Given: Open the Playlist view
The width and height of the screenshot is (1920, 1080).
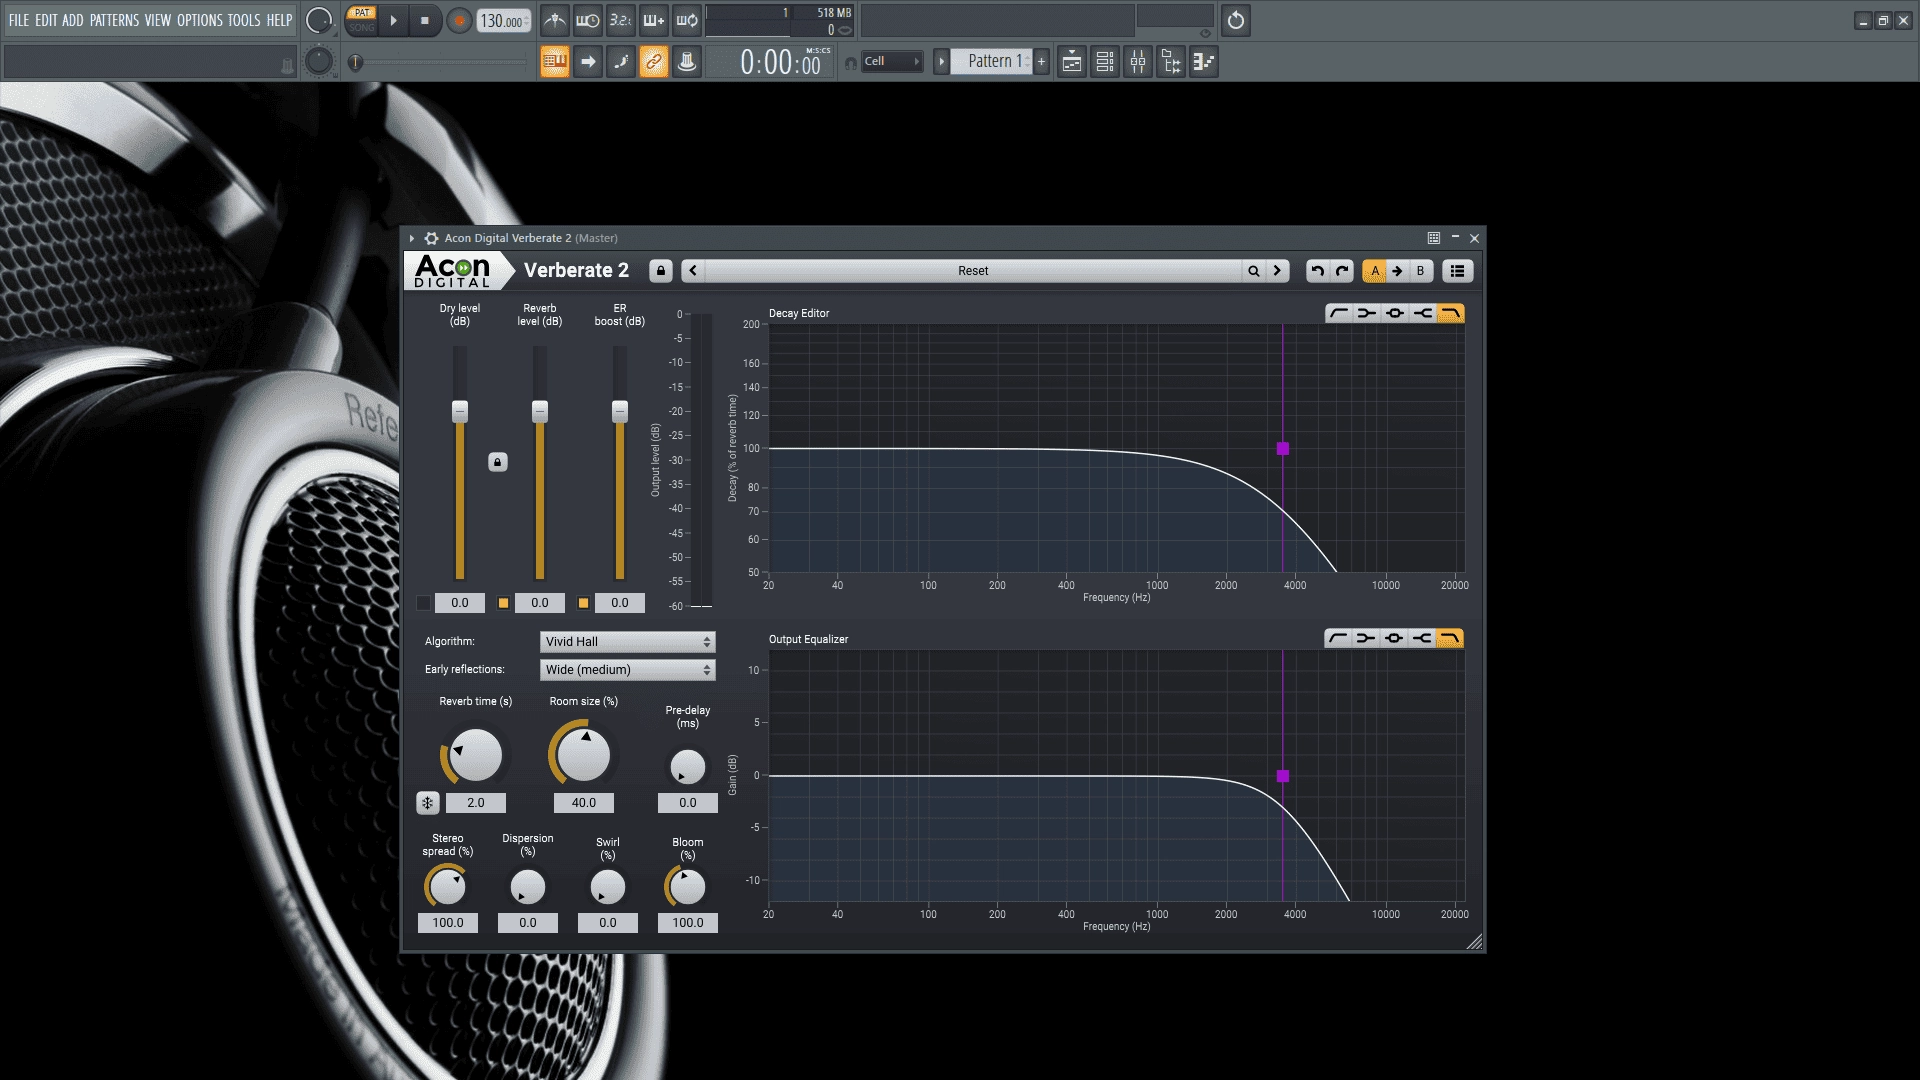Looking at the screenshot, I should pos(1072,62).
